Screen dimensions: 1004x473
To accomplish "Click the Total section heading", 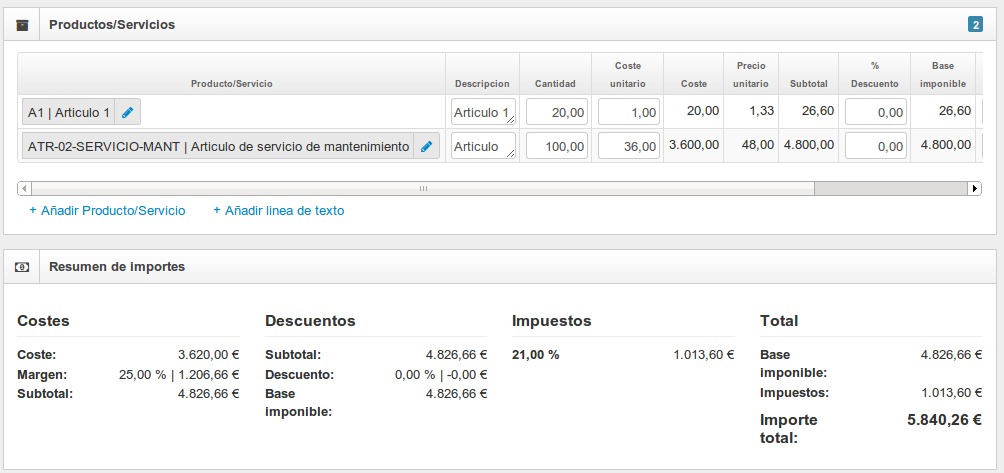I will tap(779, 321).
